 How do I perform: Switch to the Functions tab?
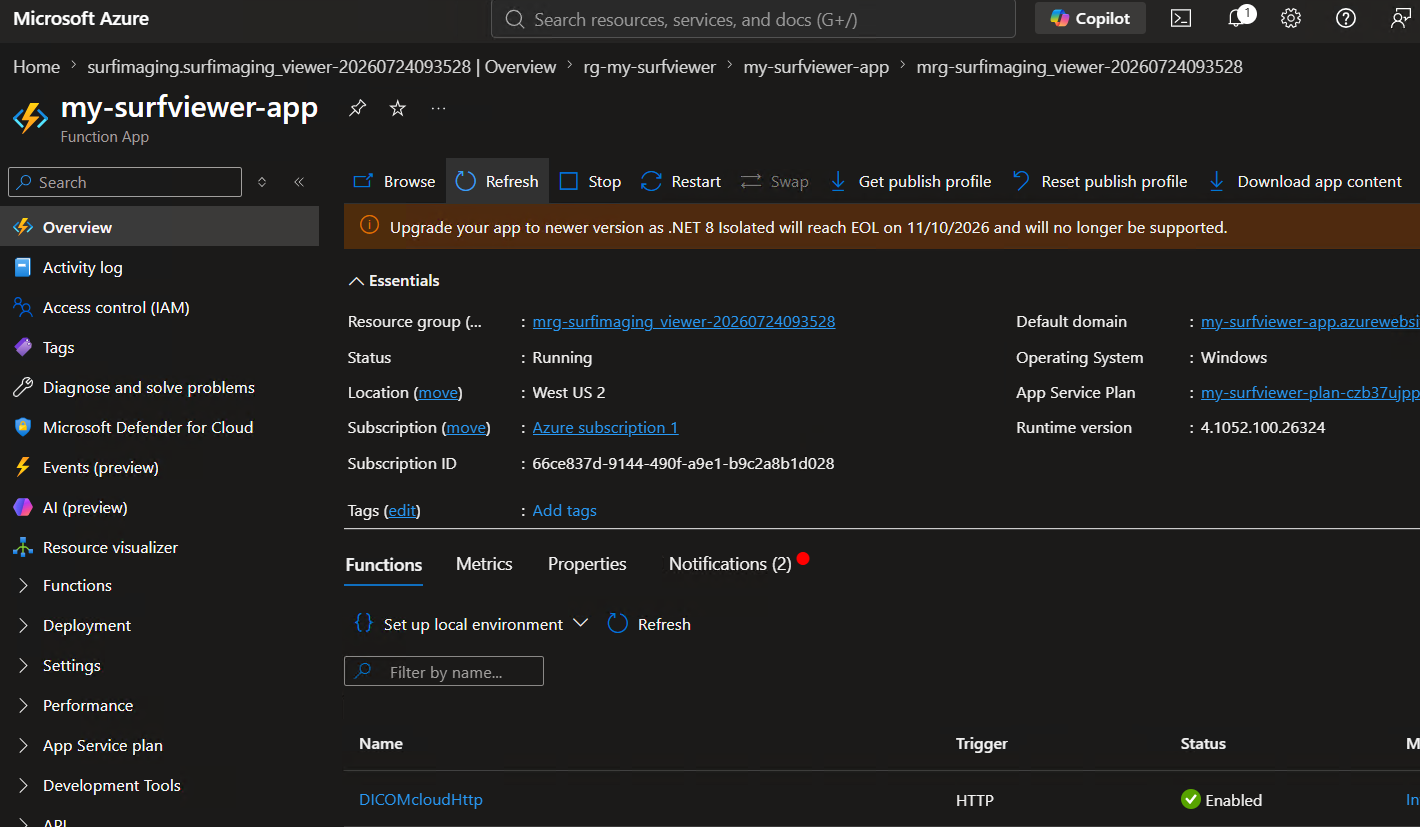[x=384, y=565]
